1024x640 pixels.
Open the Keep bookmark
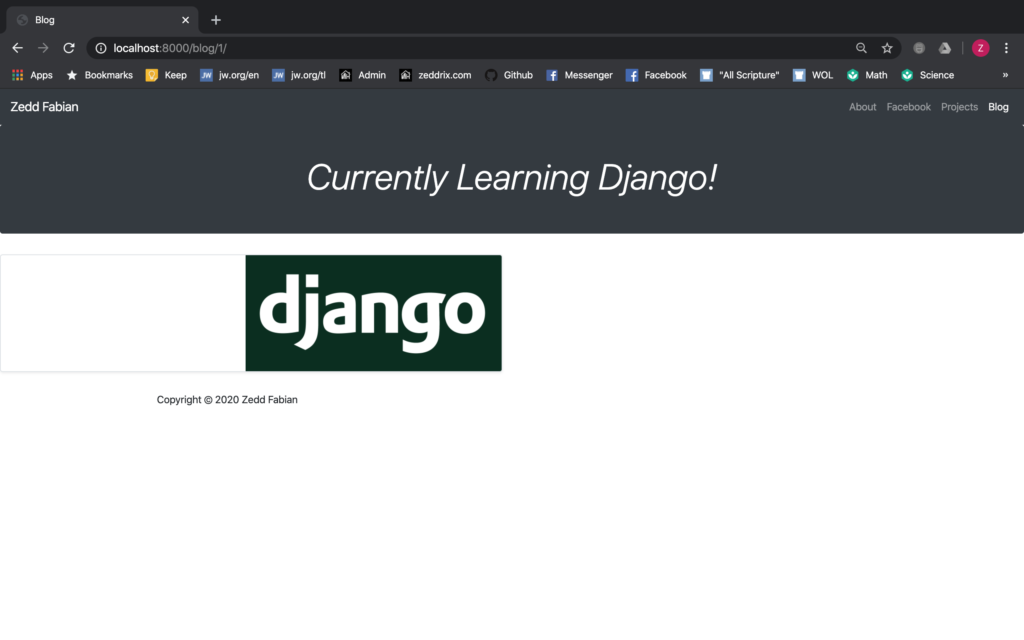click(167, 75)
